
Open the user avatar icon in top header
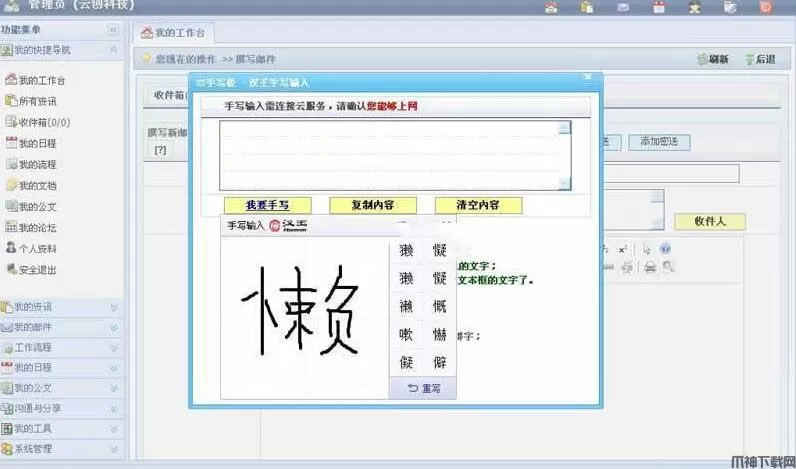694,7
